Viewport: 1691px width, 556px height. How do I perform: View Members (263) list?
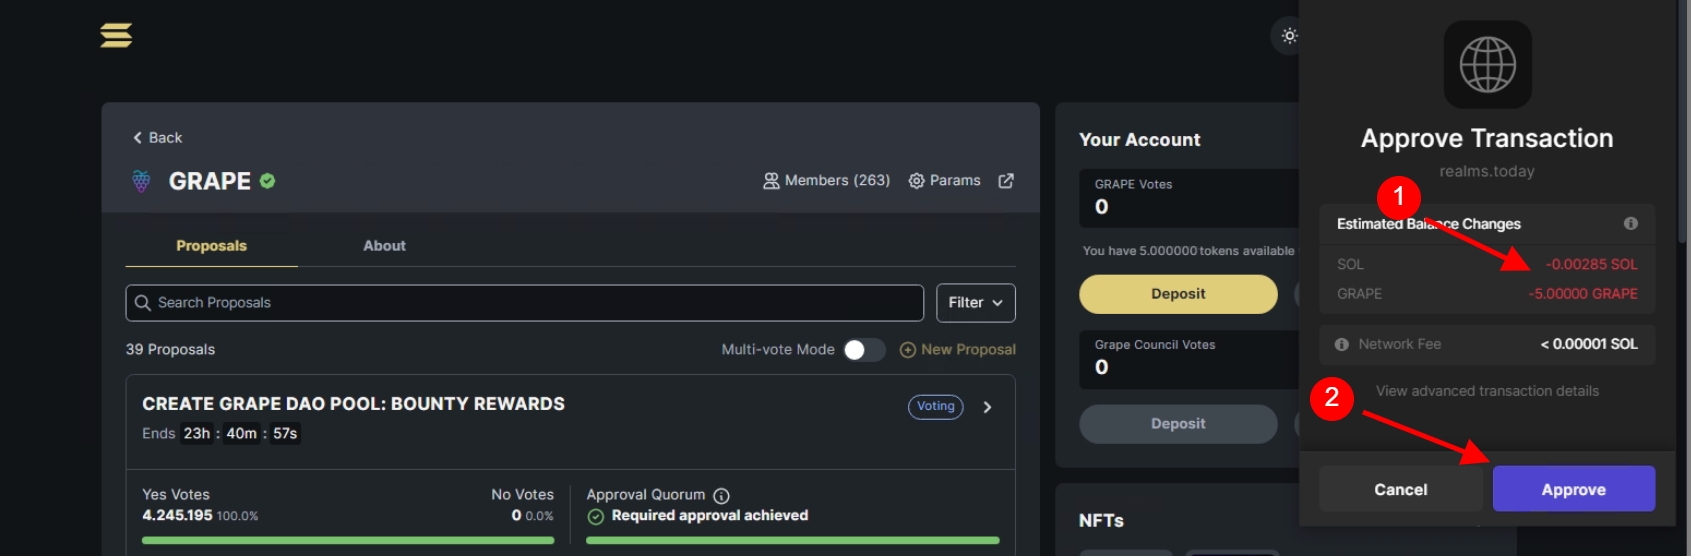[x=826, y=181]
